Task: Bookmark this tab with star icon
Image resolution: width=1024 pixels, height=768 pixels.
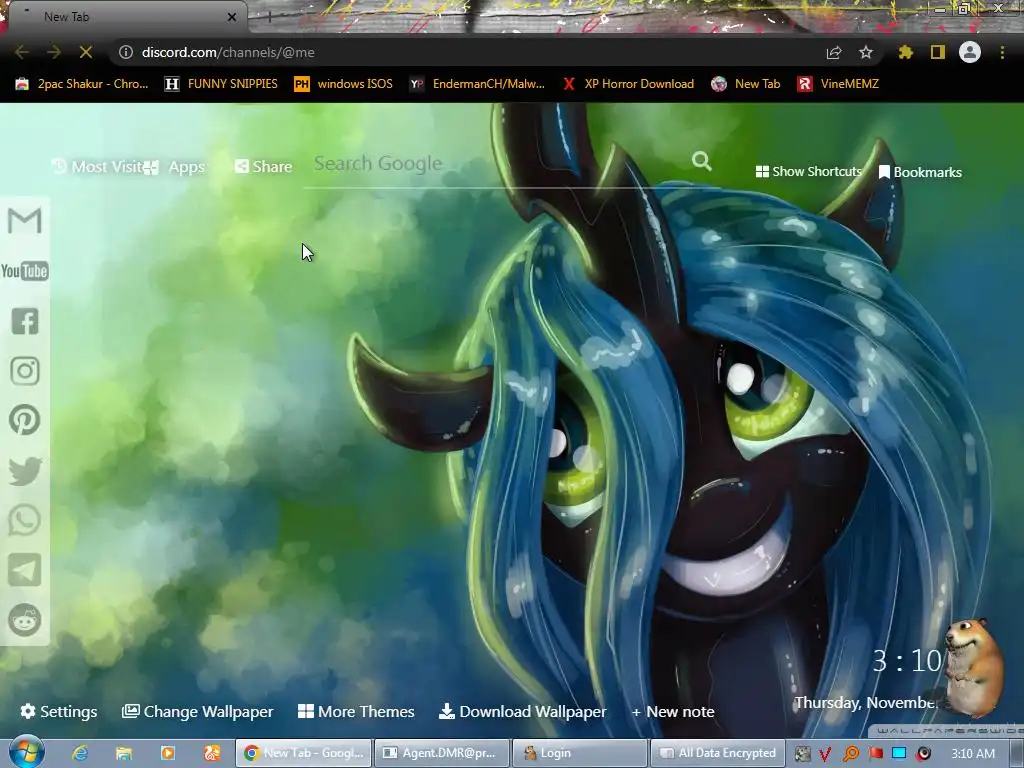Action: click(866, 52)
